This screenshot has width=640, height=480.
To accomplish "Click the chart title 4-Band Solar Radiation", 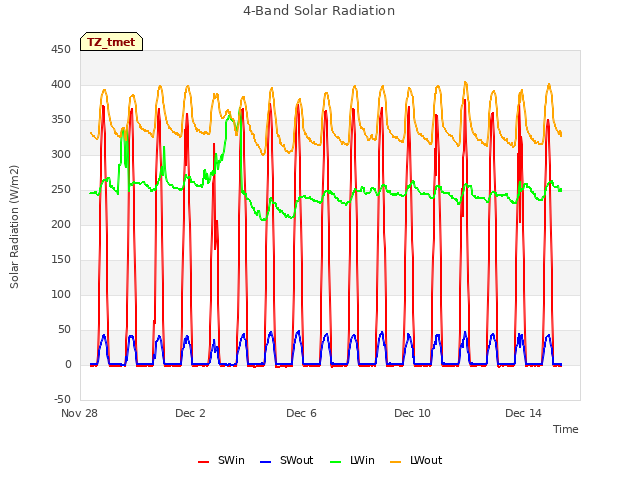I will pyautogui.click(x=319, y=11).
